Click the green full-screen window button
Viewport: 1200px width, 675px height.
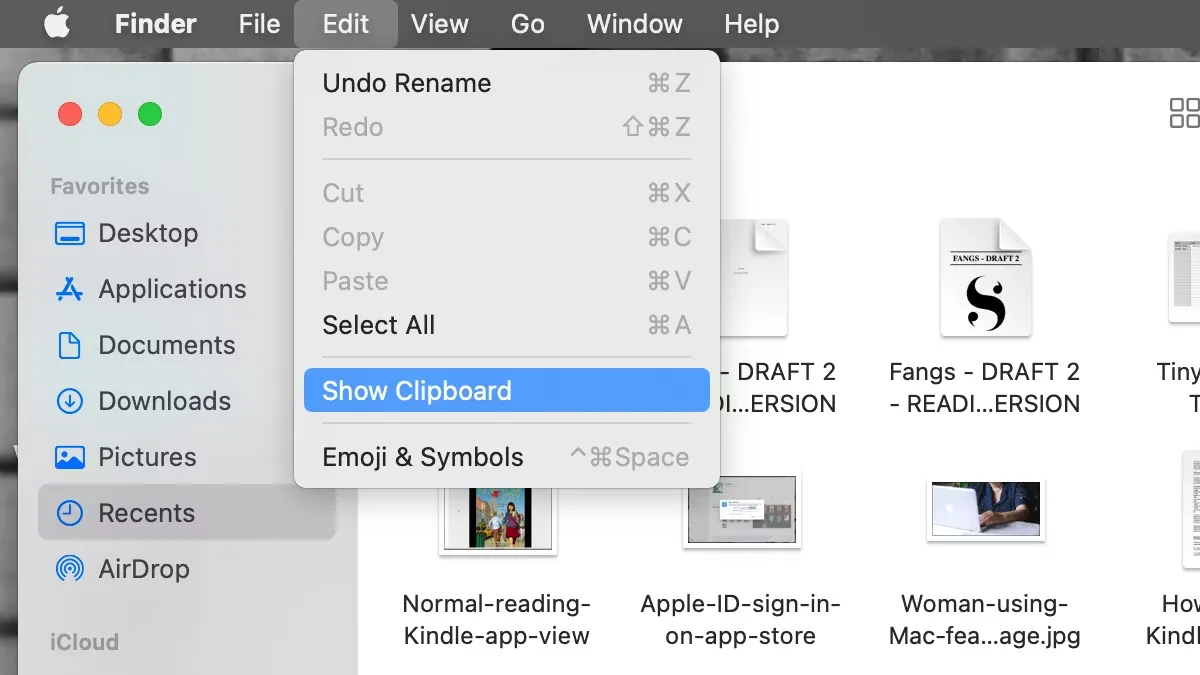pos(150,114)
